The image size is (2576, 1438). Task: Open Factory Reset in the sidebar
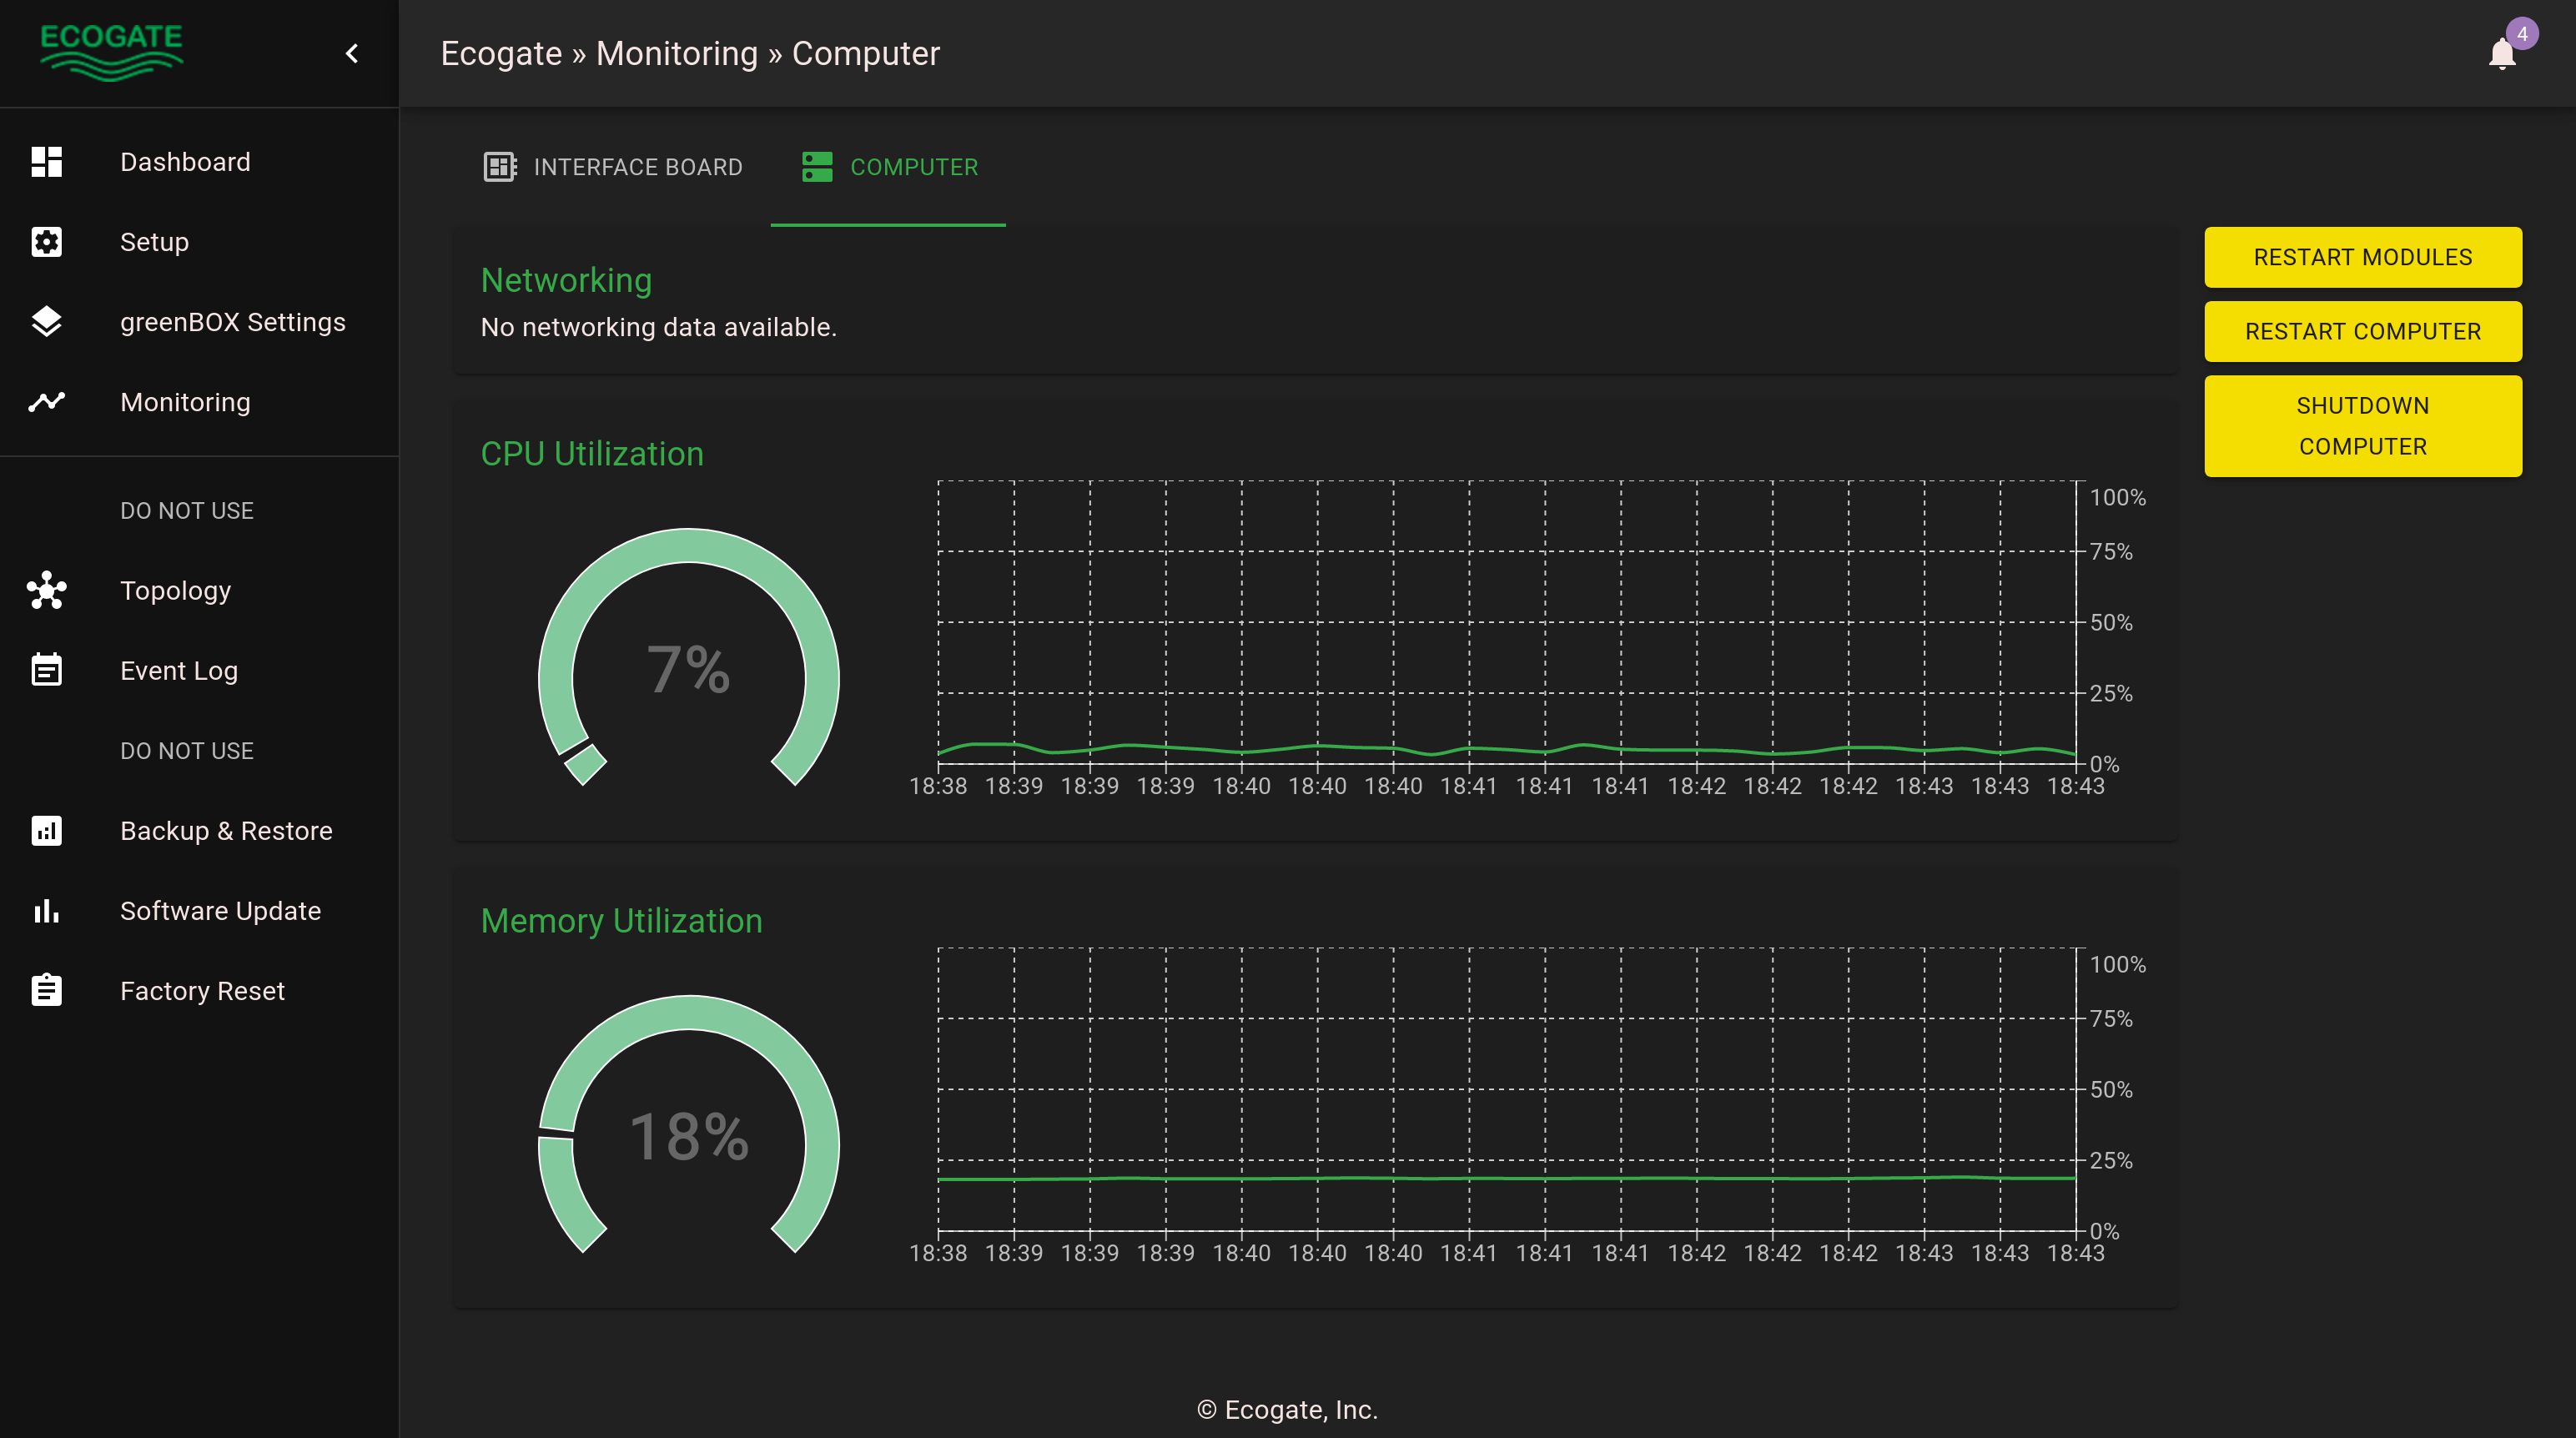pyautogui.click(x=199, y=990)
